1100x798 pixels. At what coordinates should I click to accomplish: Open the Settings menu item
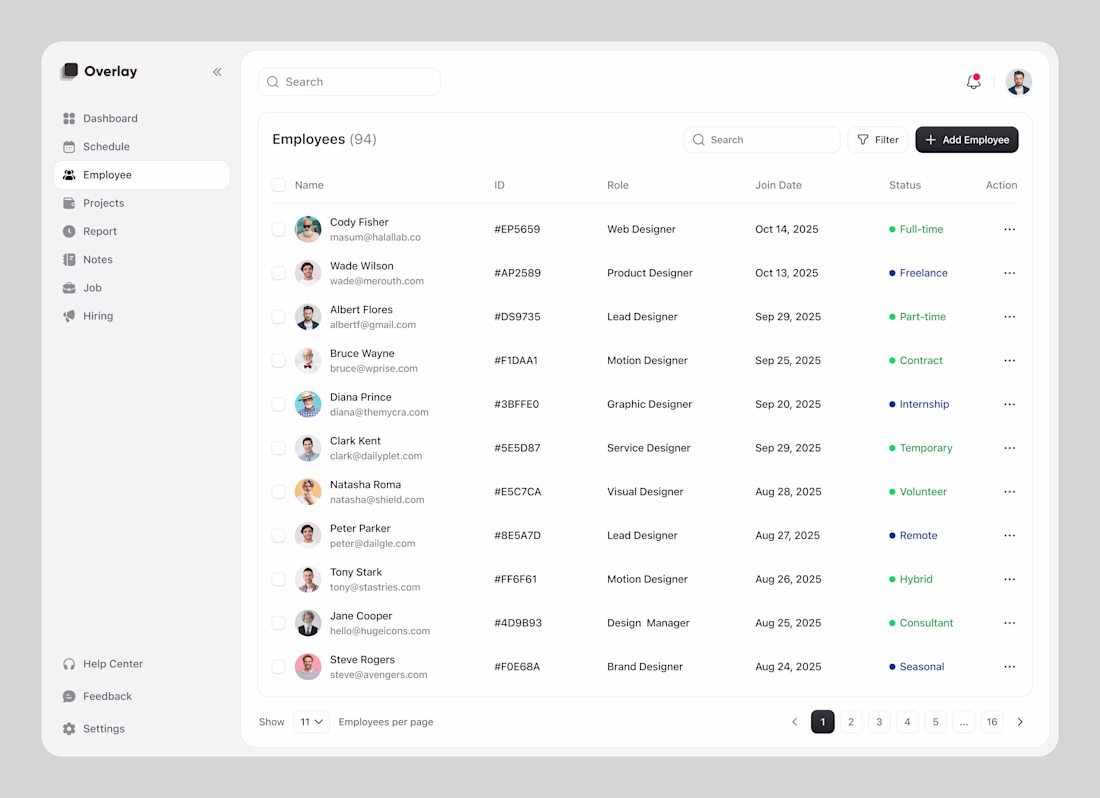[x=93, y=729]
